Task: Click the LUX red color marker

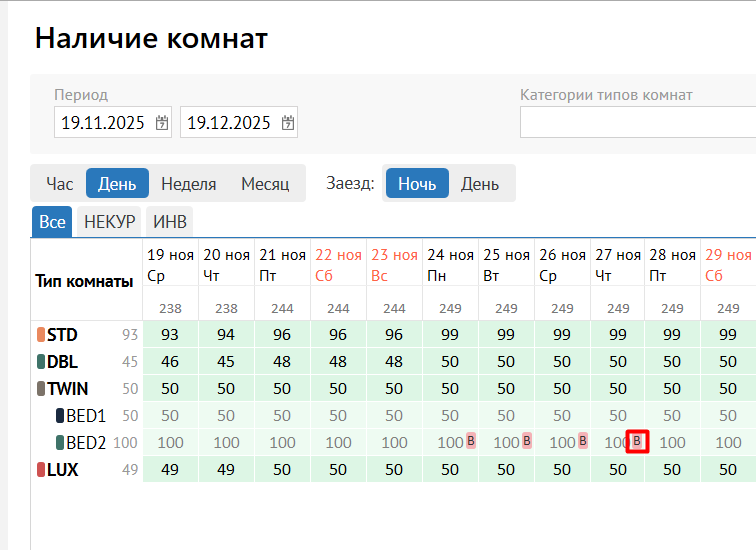Action: click(x=41, y=470)
